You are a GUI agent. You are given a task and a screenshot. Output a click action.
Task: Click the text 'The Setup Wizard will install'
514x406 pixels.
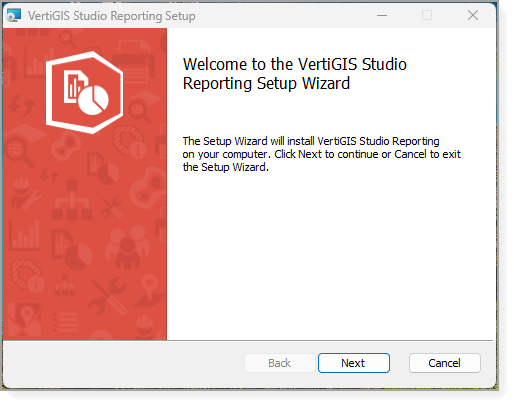coord(248,141)
